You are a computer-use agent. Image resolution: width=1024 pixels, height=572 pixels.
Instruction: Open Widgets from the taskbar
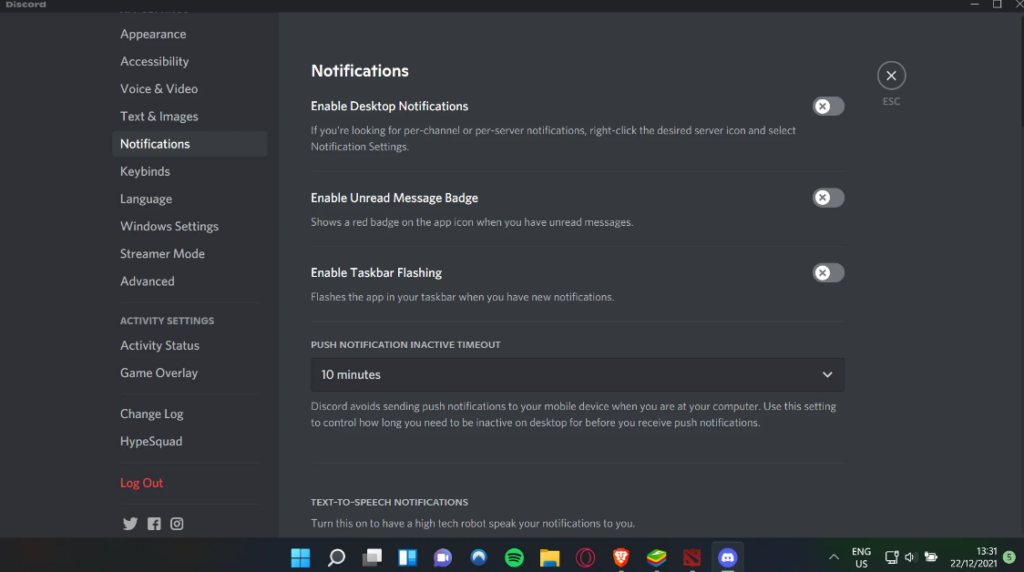point(408,558)
